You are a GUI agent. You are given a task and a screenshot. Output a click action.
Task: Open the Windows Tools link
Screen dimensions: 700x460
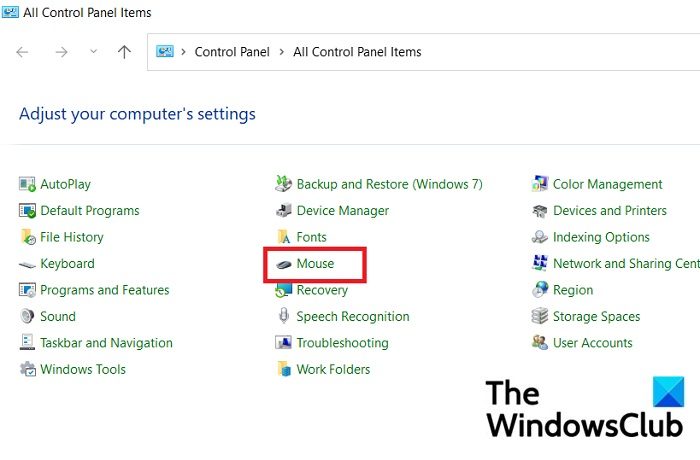point(83,369)
